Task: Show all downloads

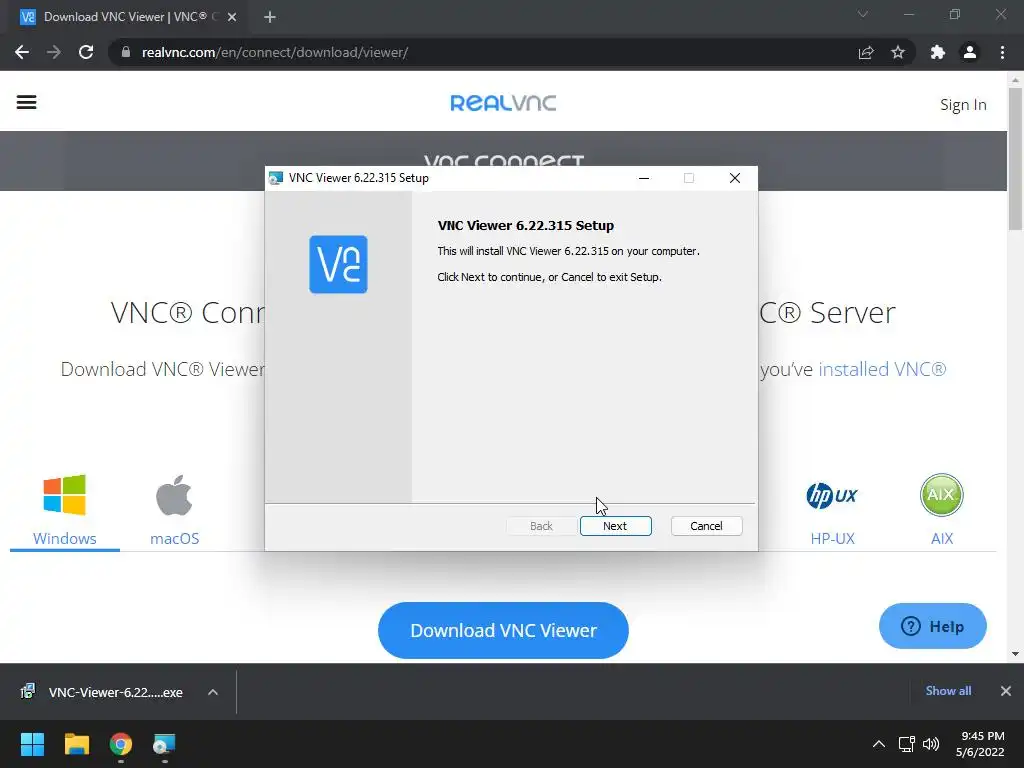Action: 948,691
